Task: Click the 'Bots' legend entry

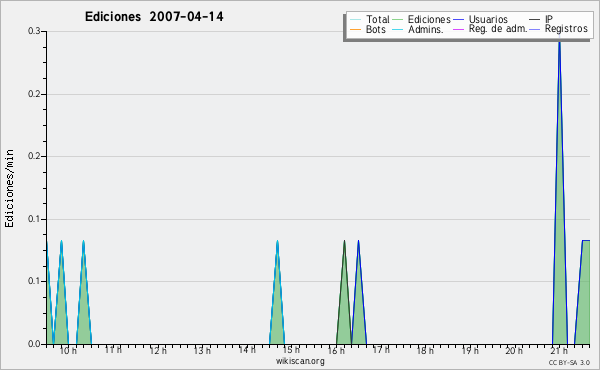Action: click(368, 29)
